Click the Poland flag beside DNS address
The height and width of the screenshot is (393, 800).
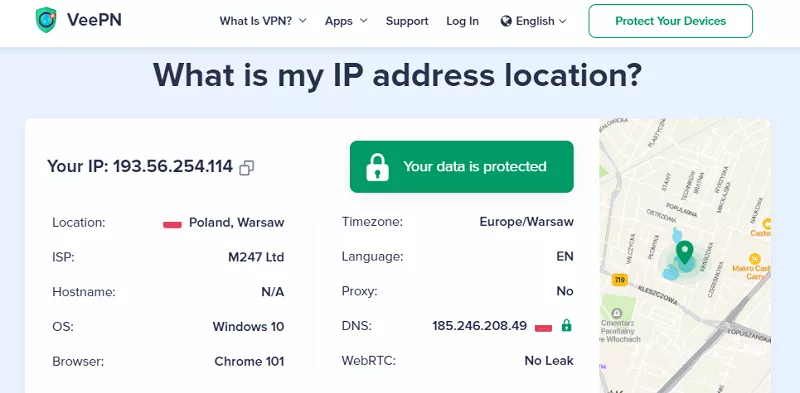click(543, 327)
